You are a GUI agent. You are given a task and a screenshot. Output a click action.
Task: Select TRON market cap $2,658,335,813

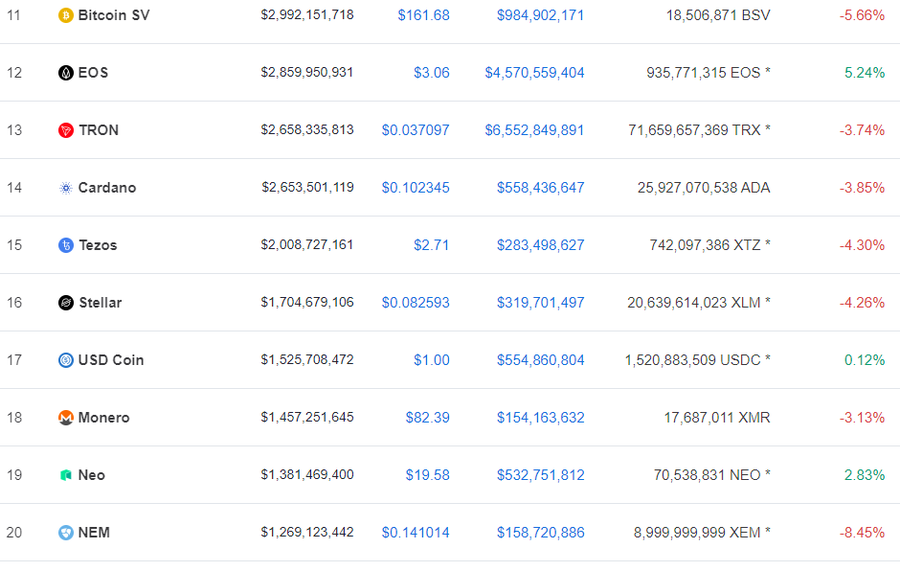[307, 130]
